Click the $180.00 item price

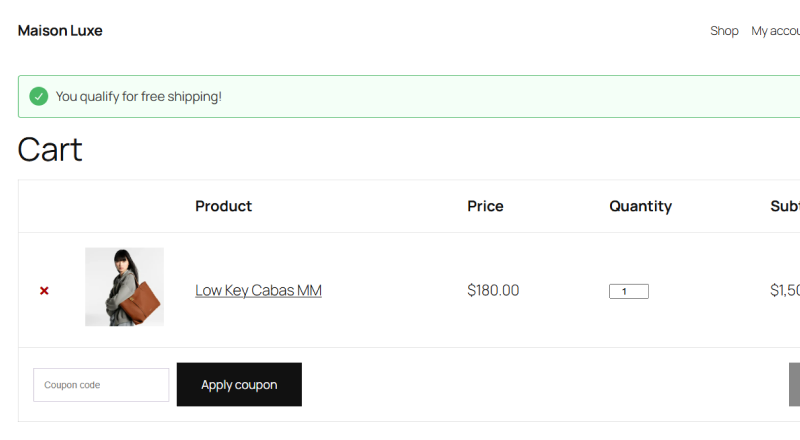(493, 291)
